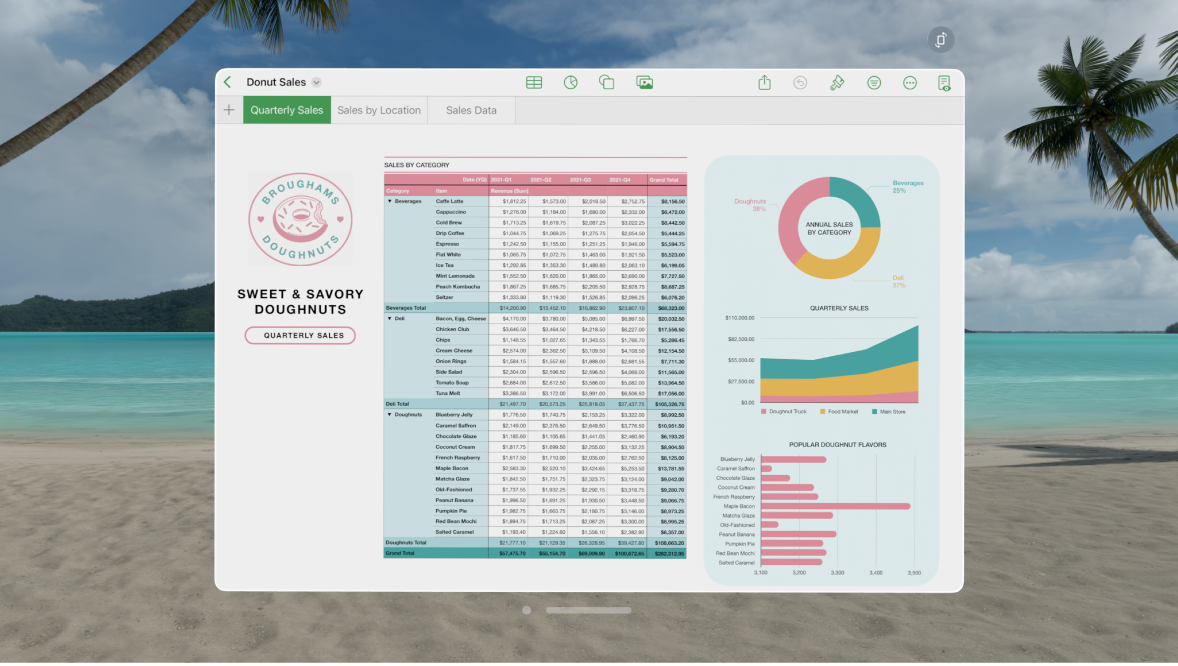
Task: Tap the Share icon
Action: (764, 82)
